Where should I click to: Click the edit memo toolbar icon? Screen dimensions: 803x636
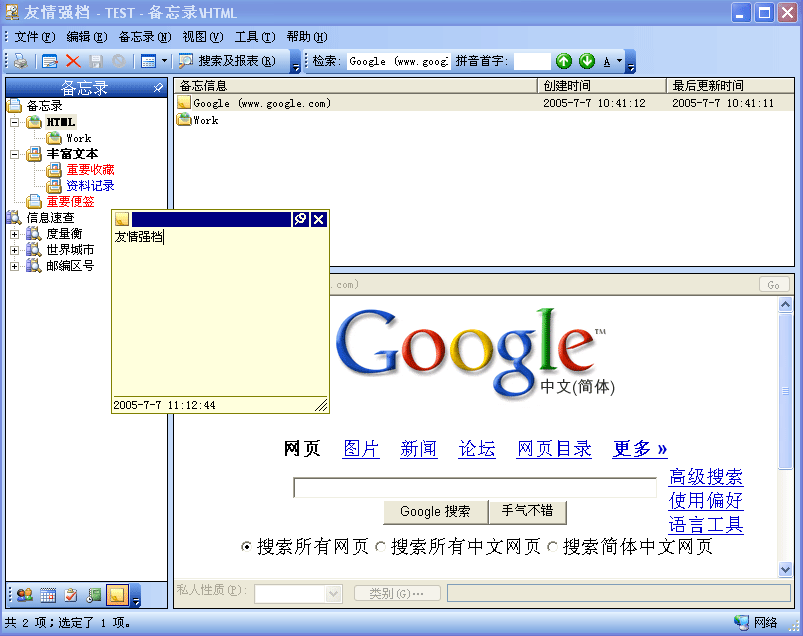[x=50, y=61]
